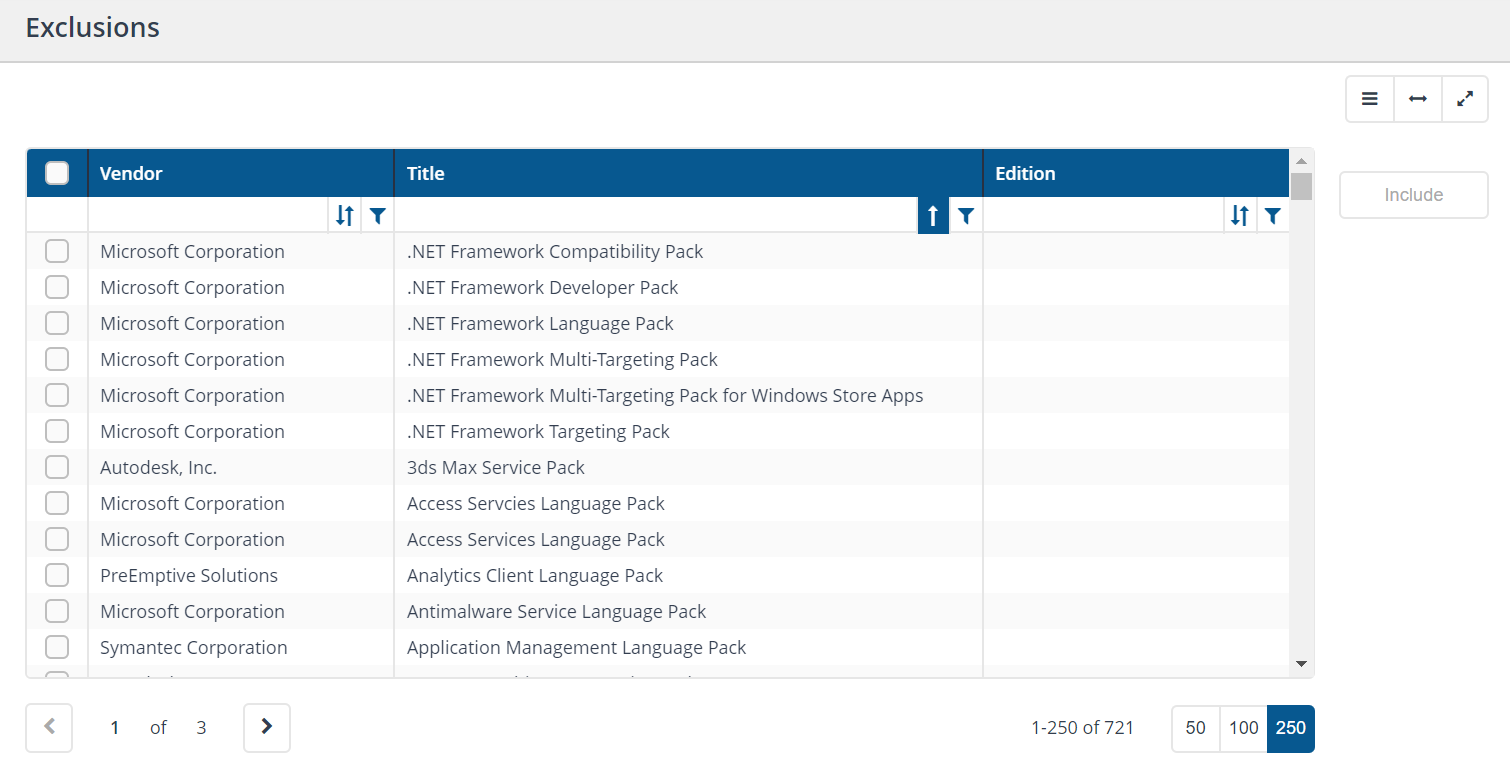The width and height of the screenshot is (1510, 771).
Task: Show 100 rows per page
Action: click(x=1243, y=728)
